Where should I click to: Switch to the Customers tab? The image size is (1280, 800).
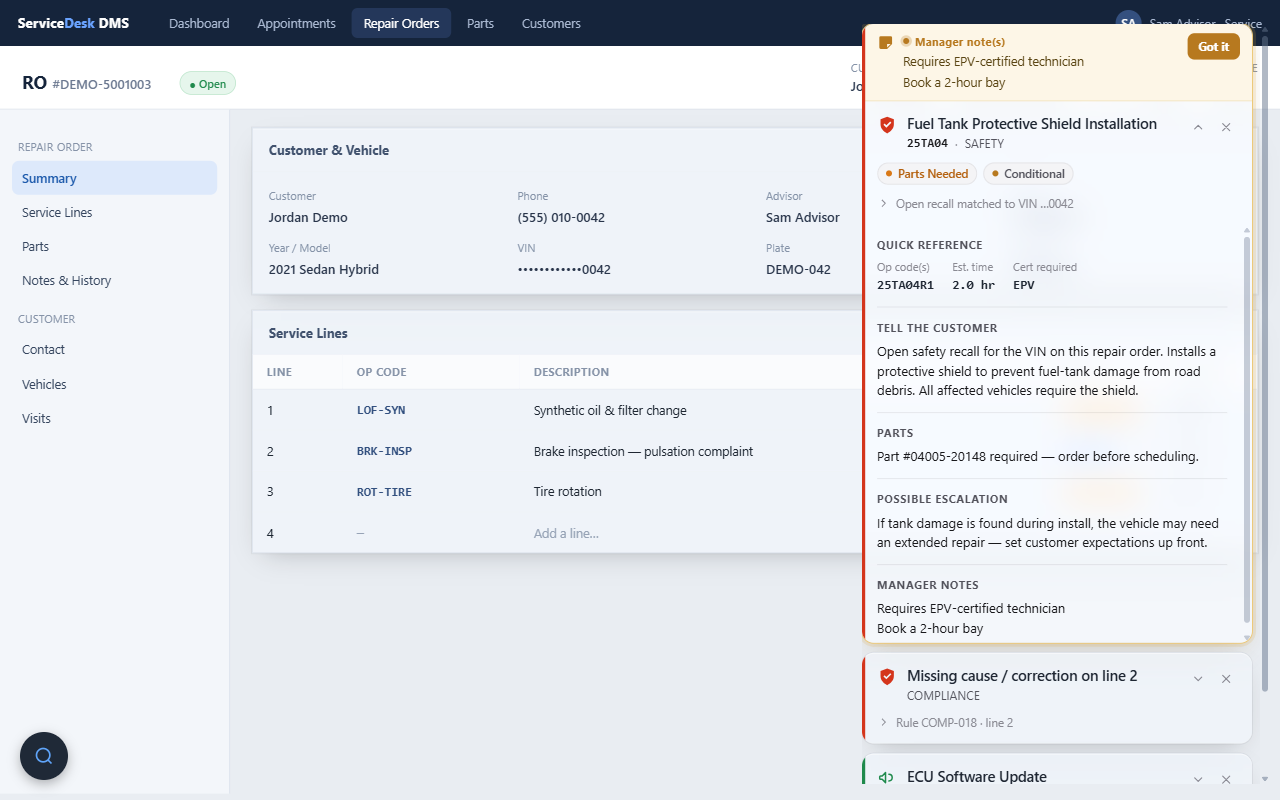point(551,23)
